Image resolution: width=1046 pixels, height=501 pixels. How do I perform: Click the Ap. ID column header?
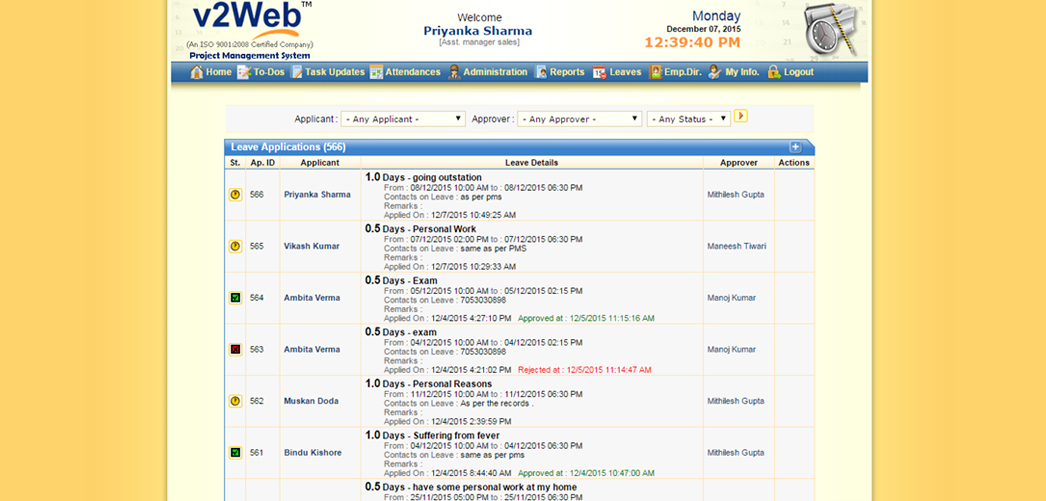(x=263, y=162)
